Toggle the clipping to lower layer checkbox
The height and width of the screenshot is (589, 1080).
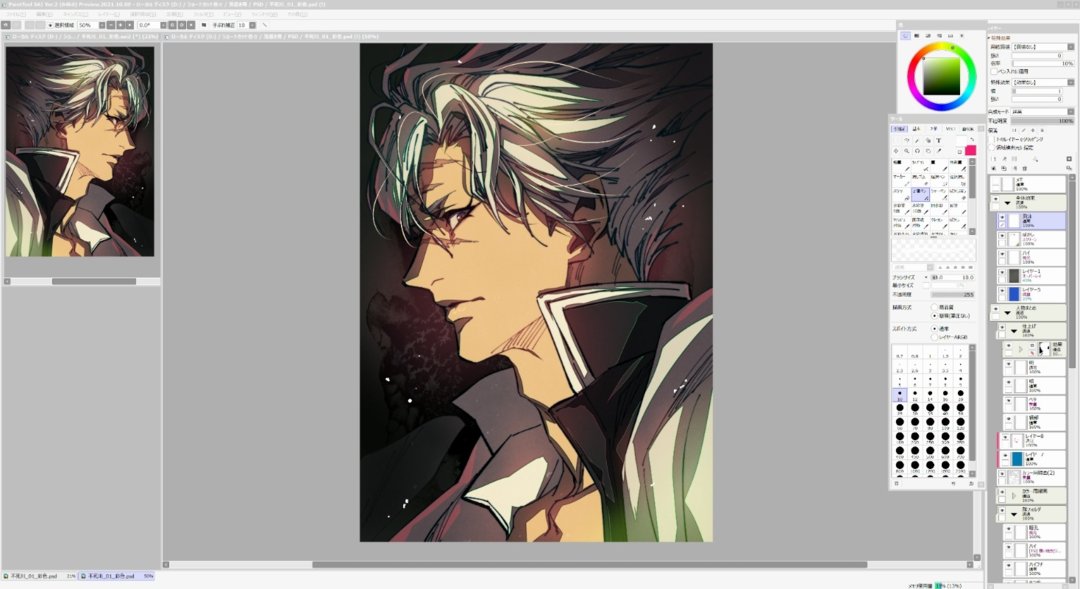pos(991,139)
